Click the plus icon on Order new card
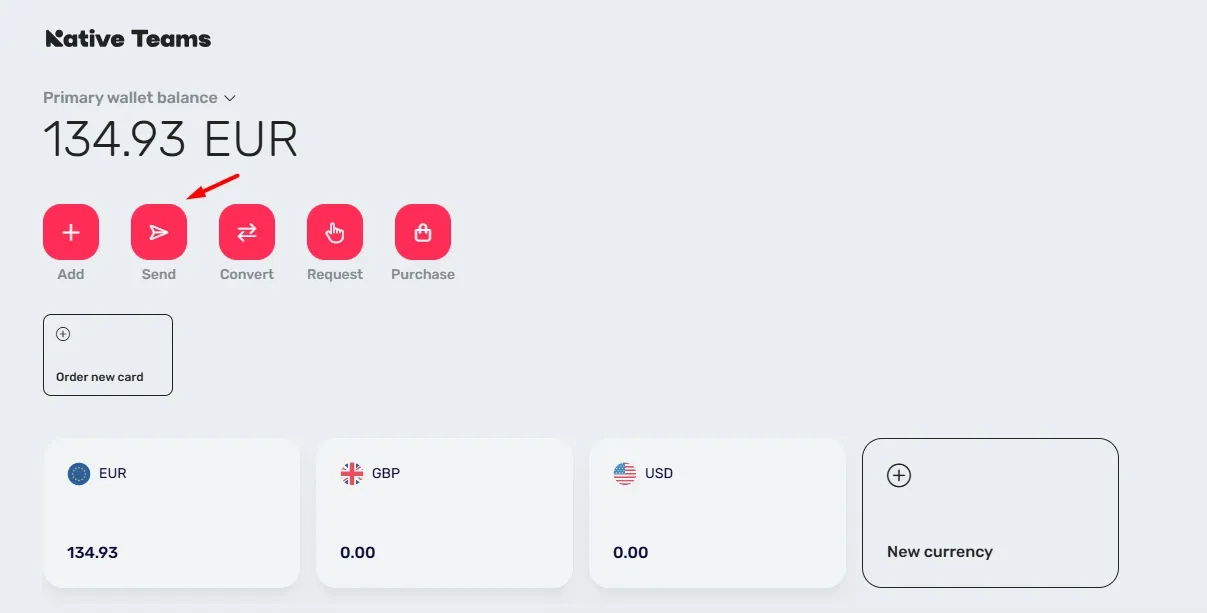 (x=63, y=334)
